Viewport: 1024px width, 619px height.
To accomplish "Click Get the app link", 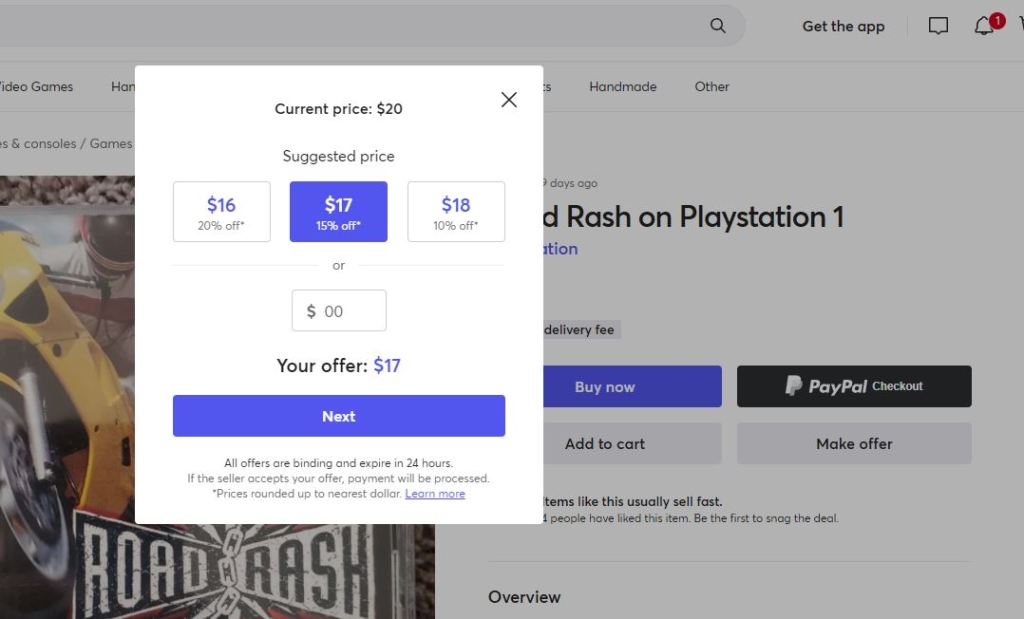I will [x=843, y=27].
